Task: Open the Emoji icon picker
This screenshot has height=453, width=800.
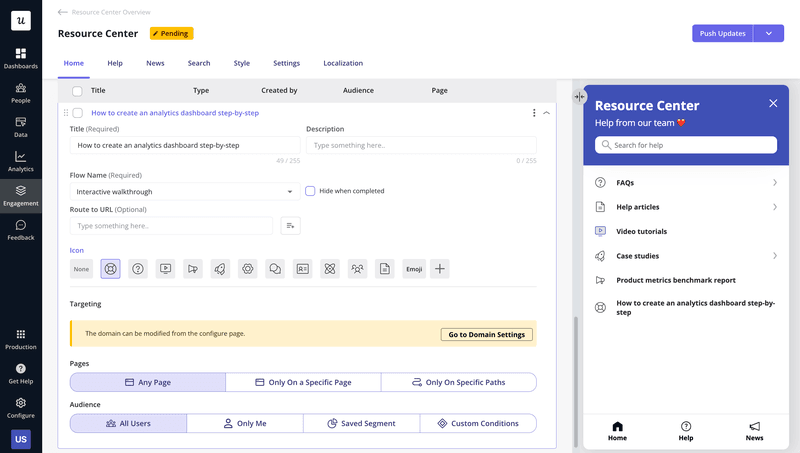Action: coord(414,269)
